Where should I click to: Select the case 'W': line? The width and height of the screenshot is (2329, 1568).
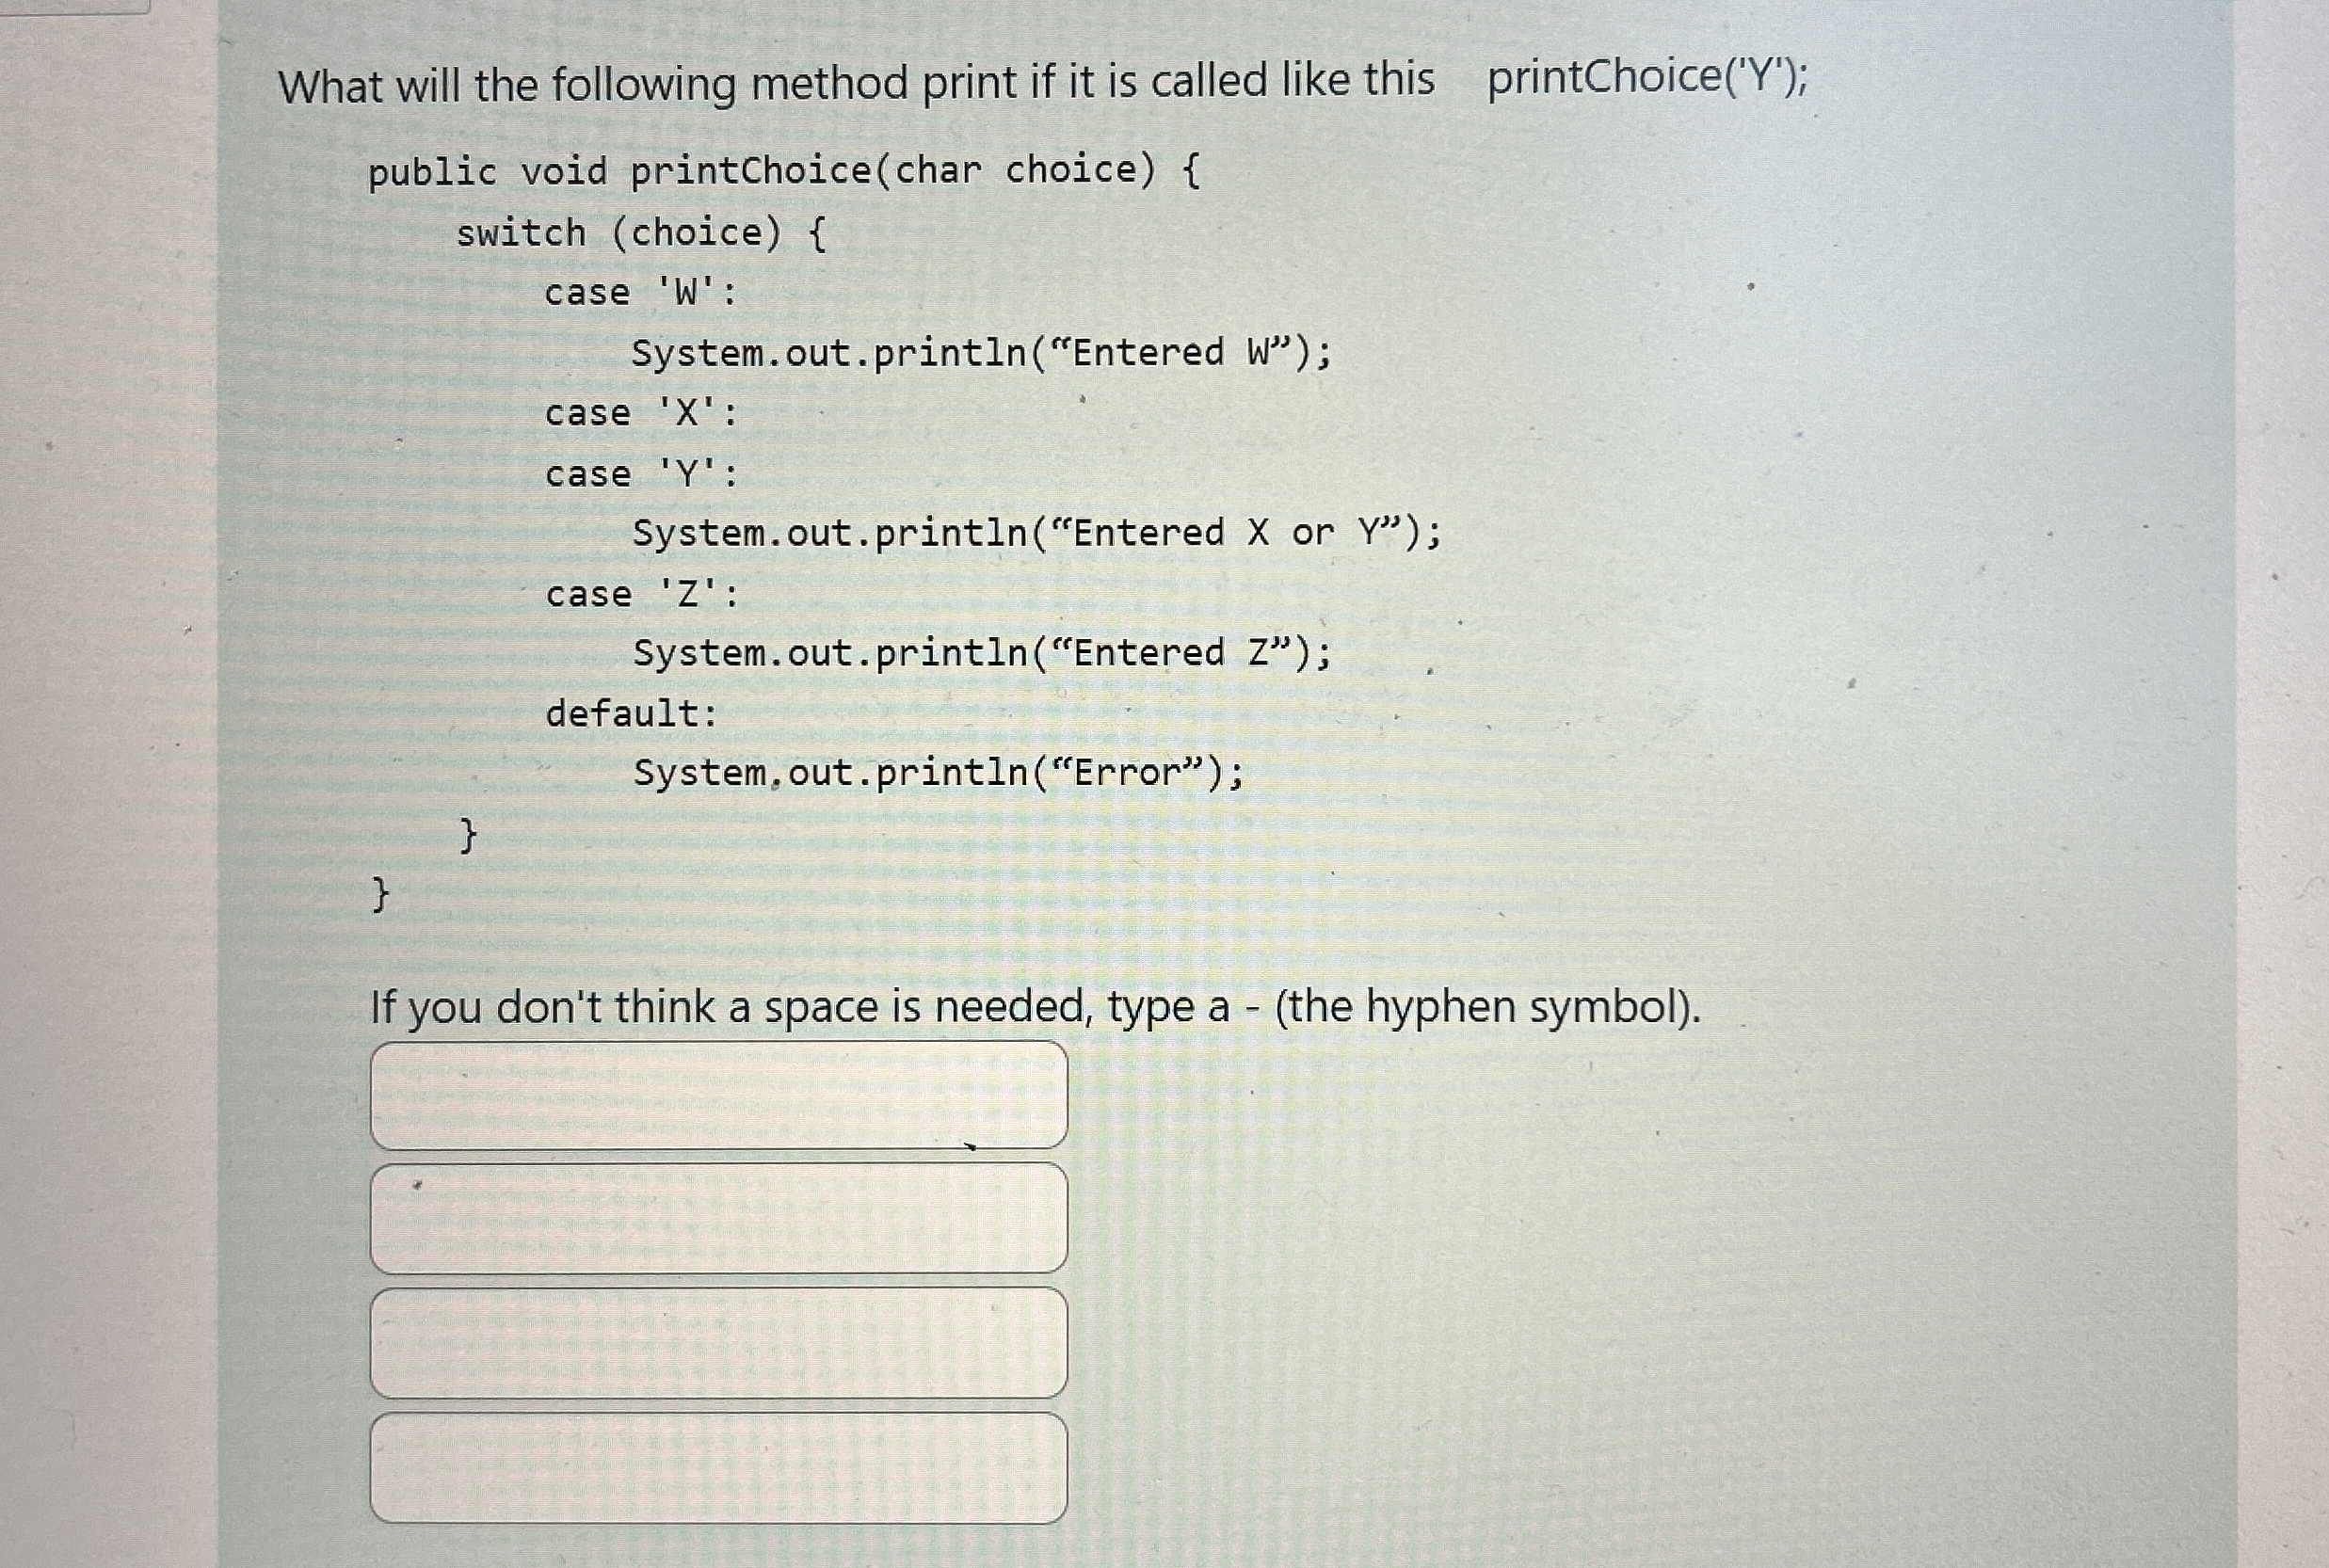640,292
